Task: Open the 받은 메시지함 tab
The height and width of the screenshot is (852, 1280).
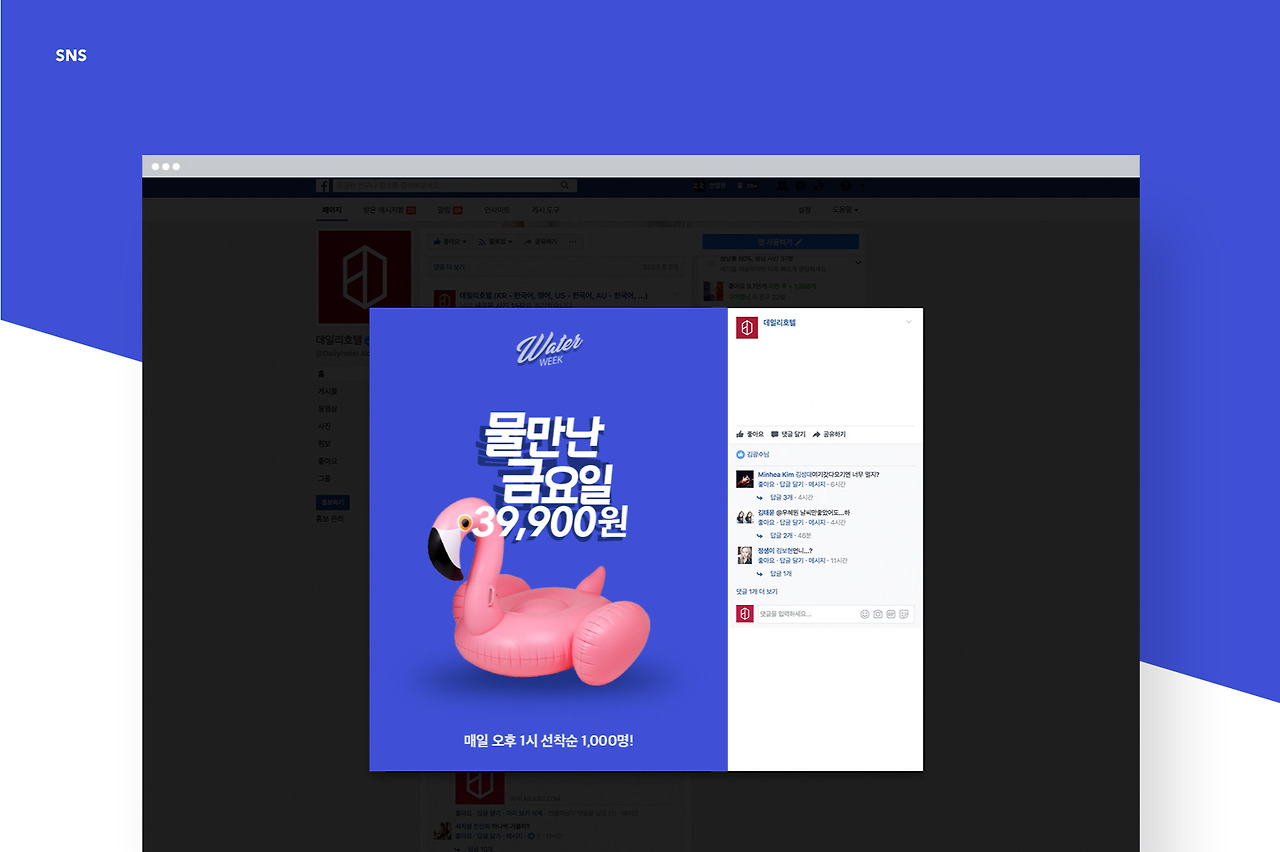Action: pos(389,210)
